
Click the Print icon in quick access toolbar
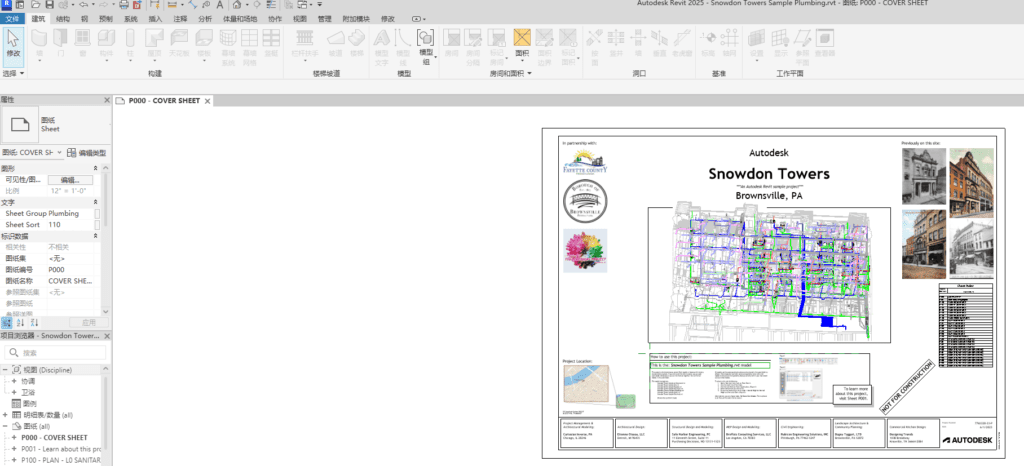(124, 5)
